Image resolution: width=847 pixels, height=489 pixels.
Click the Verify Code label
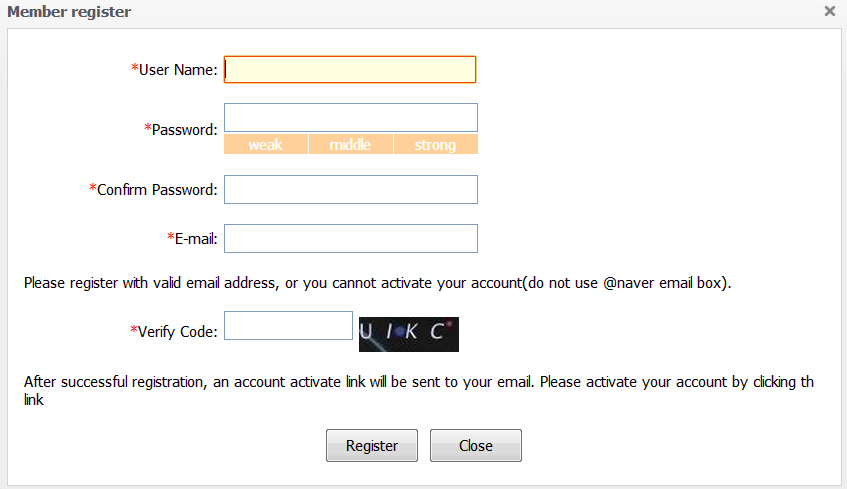[177, 332]
